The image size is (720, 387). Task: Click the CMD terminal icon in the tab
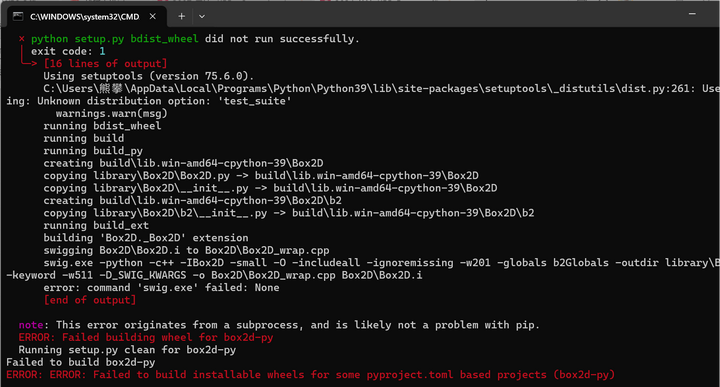coord(18,17)
